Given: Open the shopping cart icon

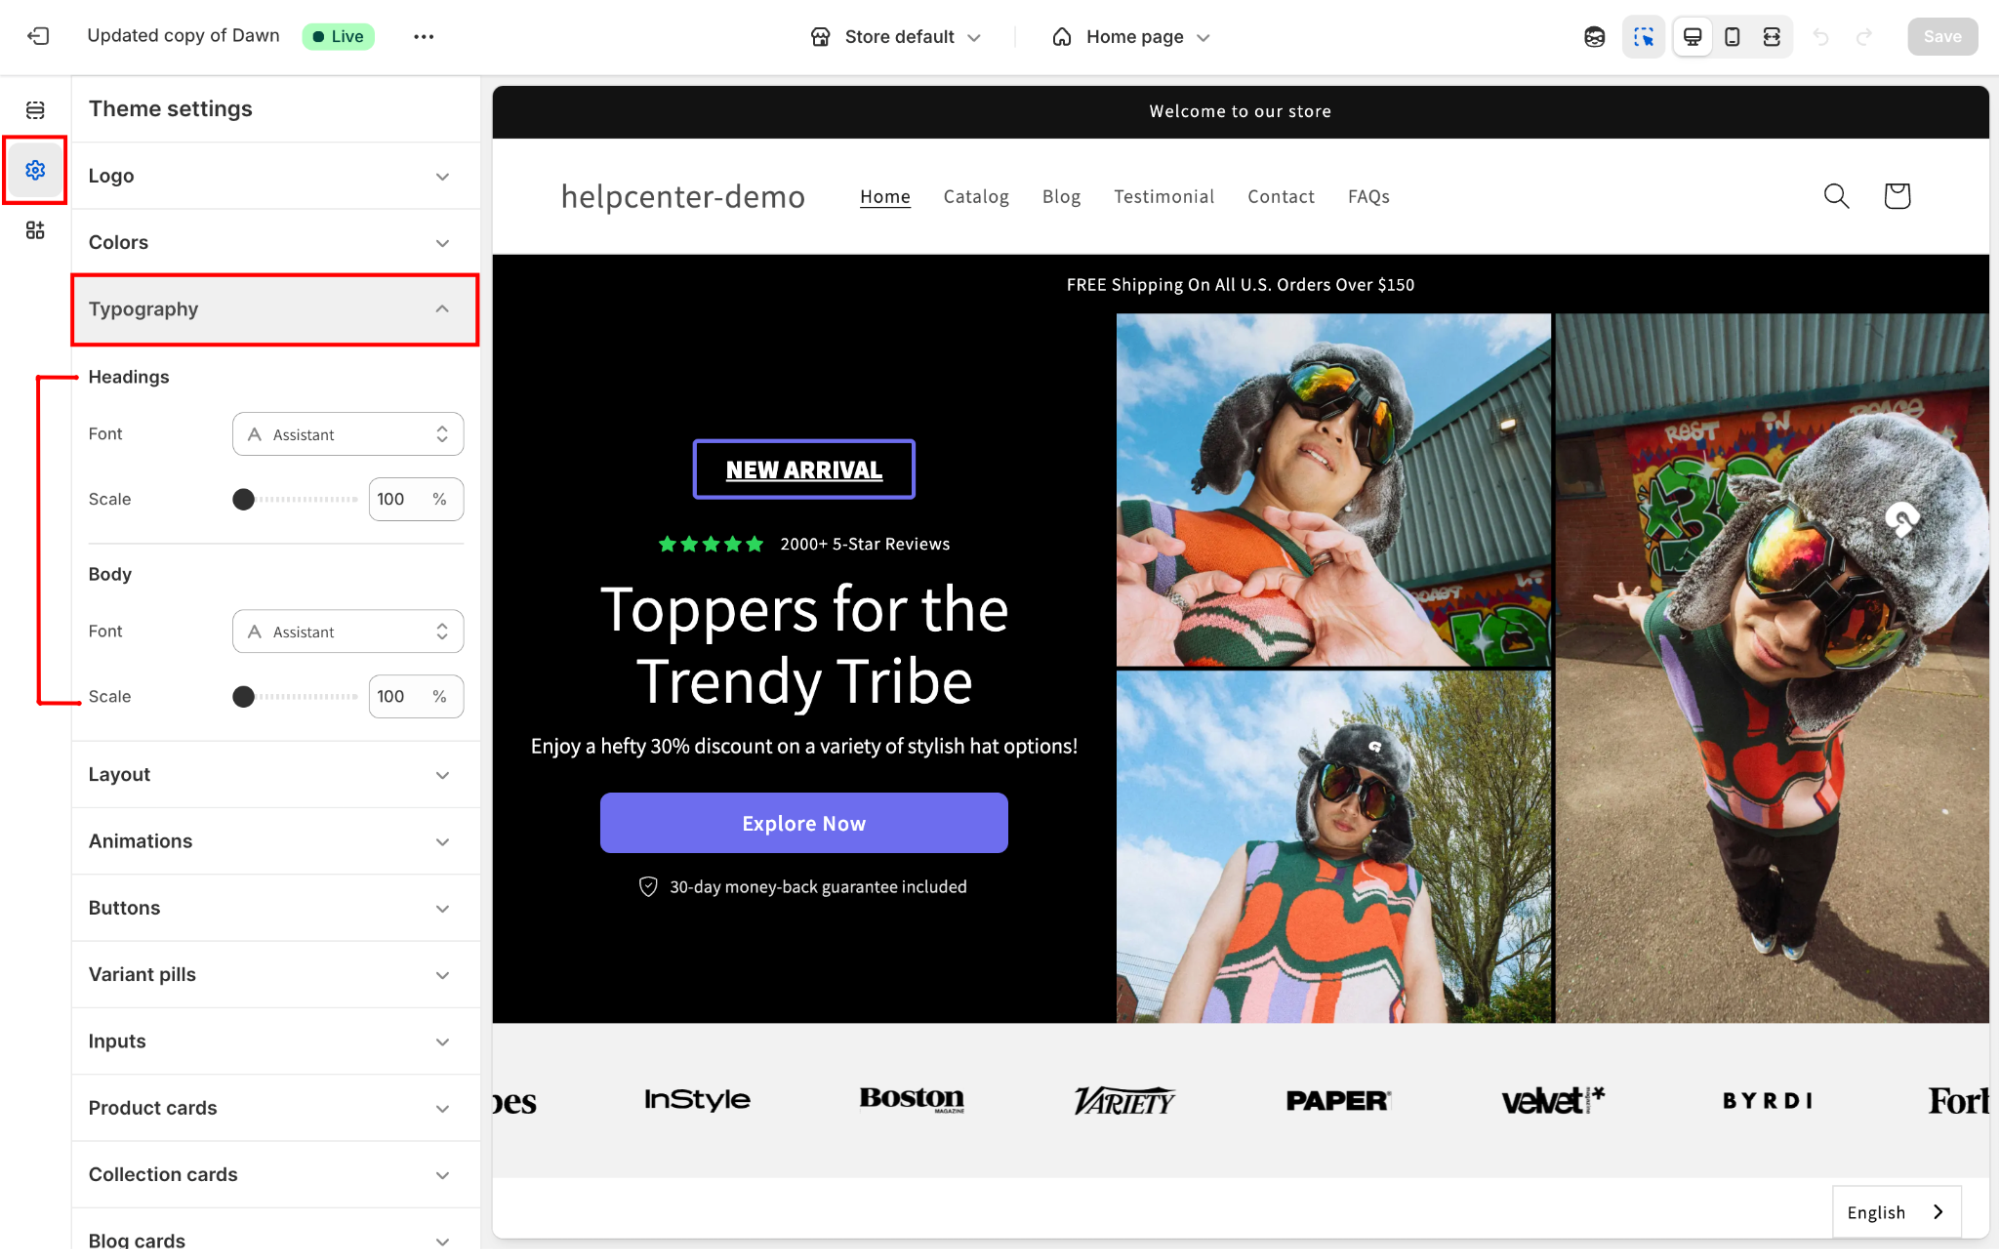Looking at the screenshot, I should coord(1896,196).
